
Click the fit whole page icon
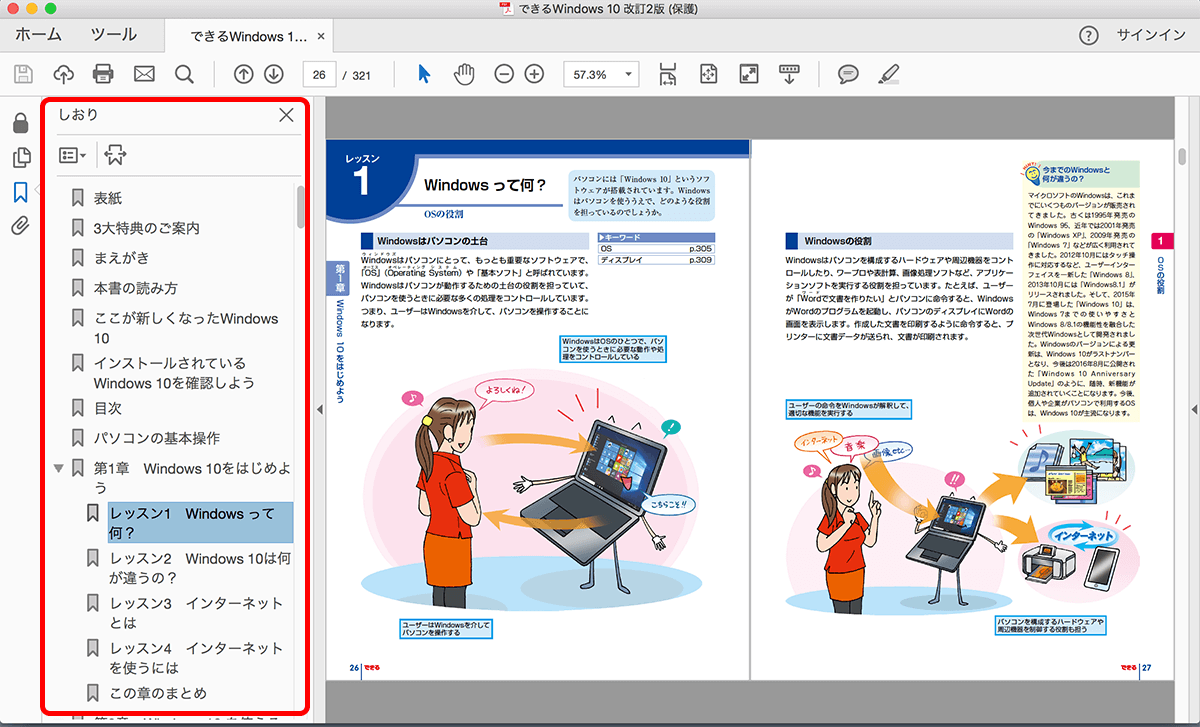point(709,74)
